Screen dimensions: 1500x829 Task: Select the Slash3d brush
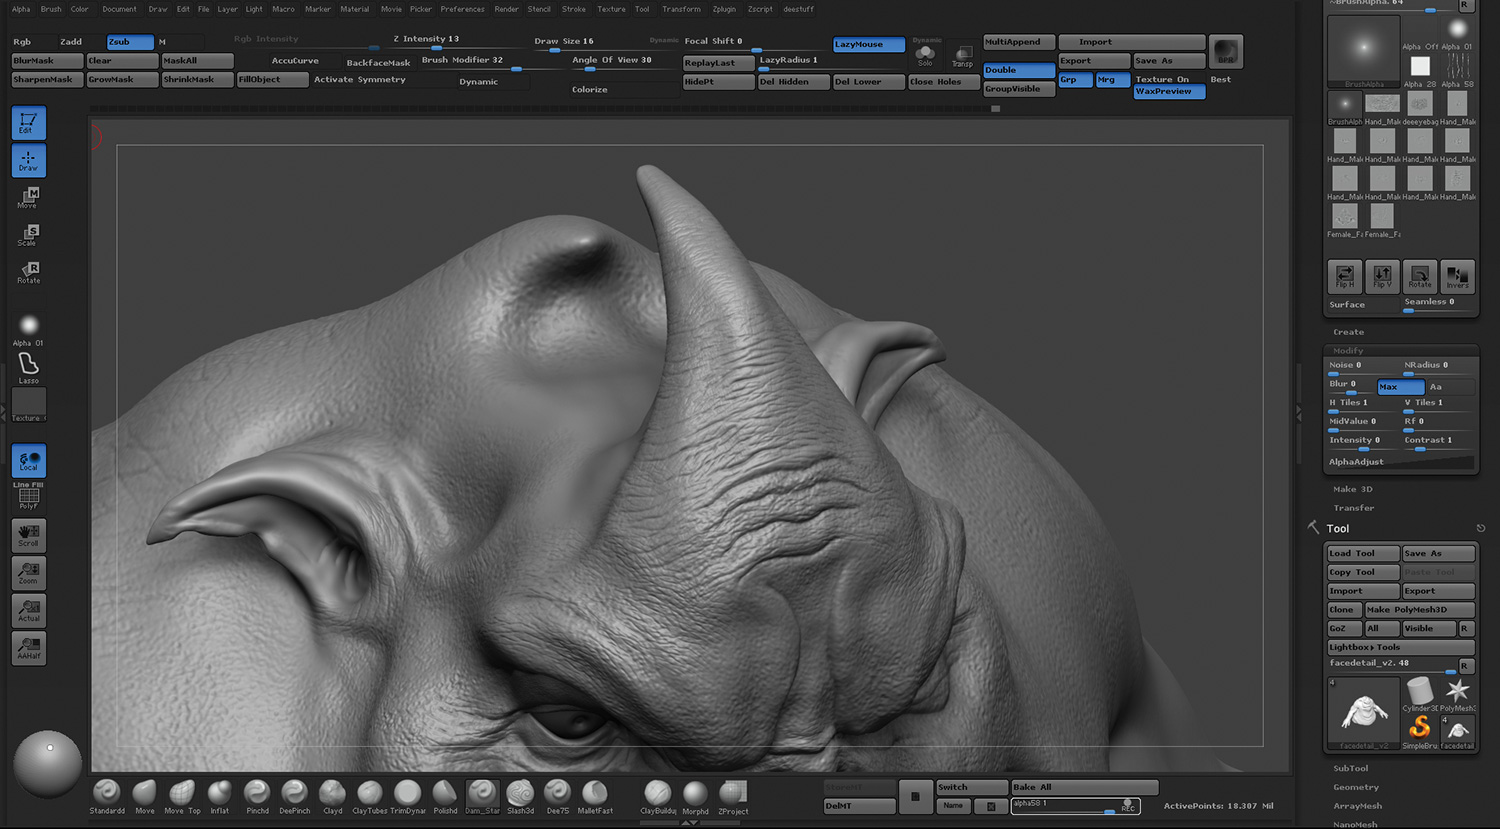click(520, 797)
